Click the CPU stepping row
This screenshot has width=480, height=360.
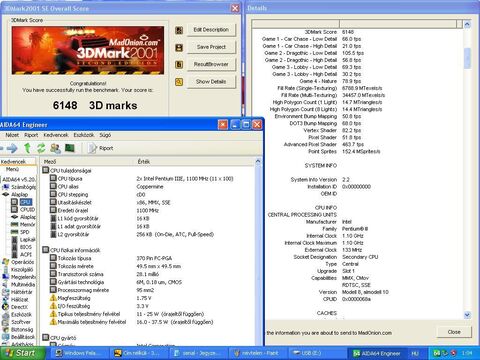98,194
